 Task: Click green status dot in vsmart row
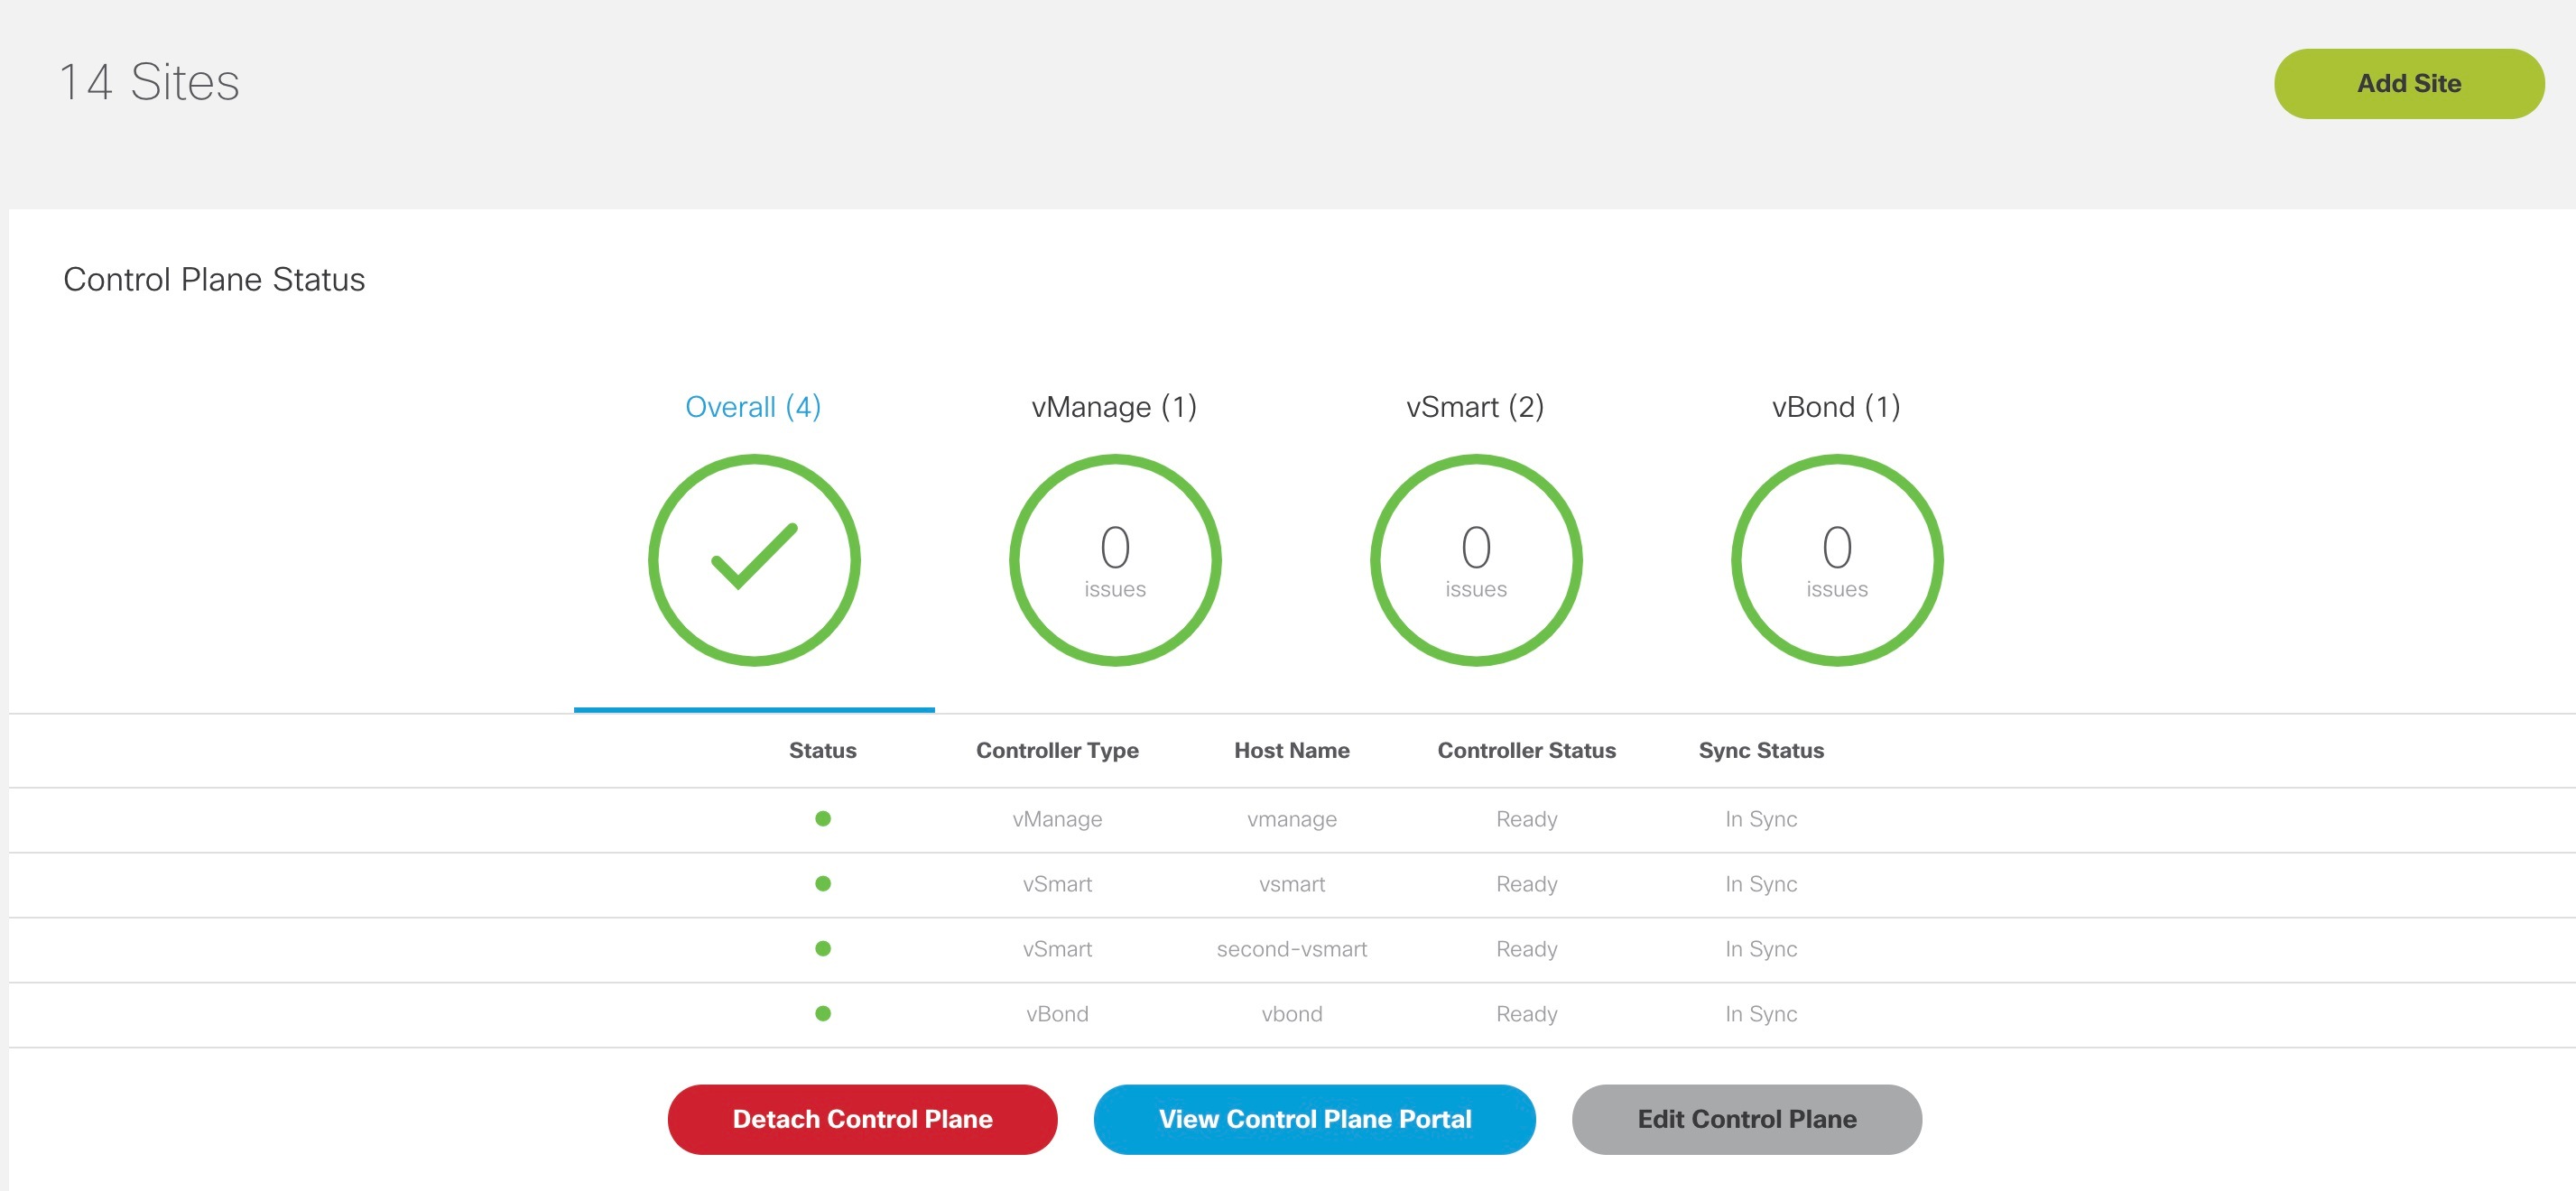[x=822, y=883]
